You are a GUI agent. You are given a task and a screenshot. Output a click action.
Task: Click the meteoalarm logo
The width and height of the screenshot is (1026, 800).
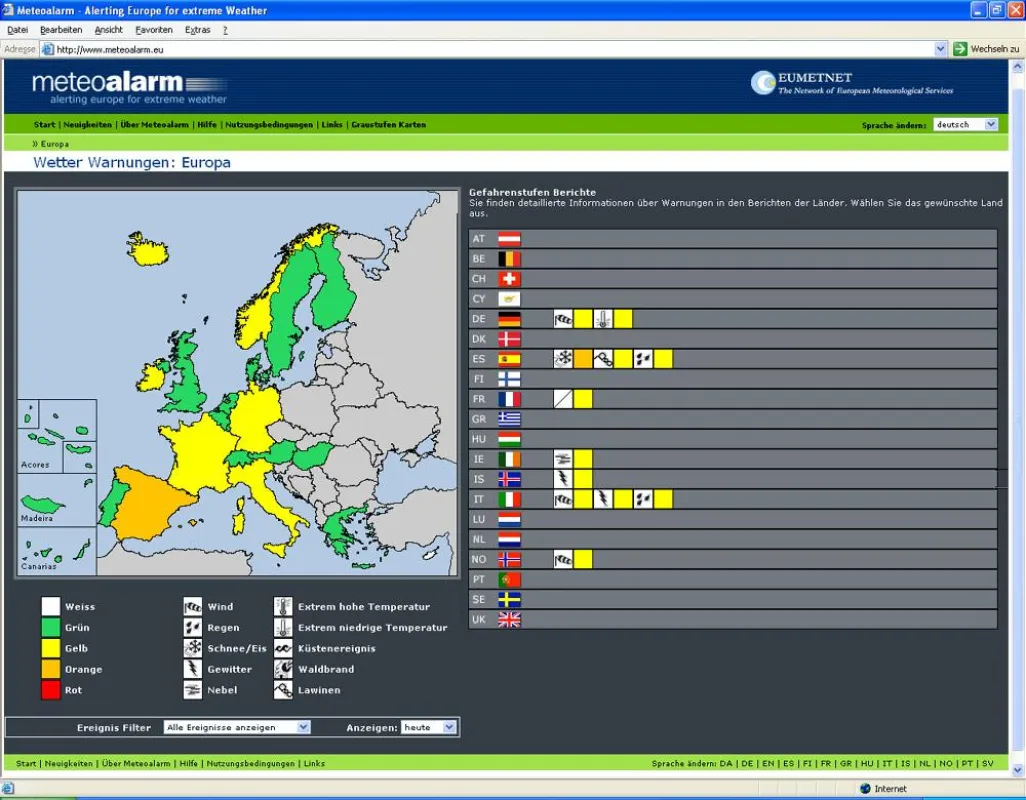130,88
